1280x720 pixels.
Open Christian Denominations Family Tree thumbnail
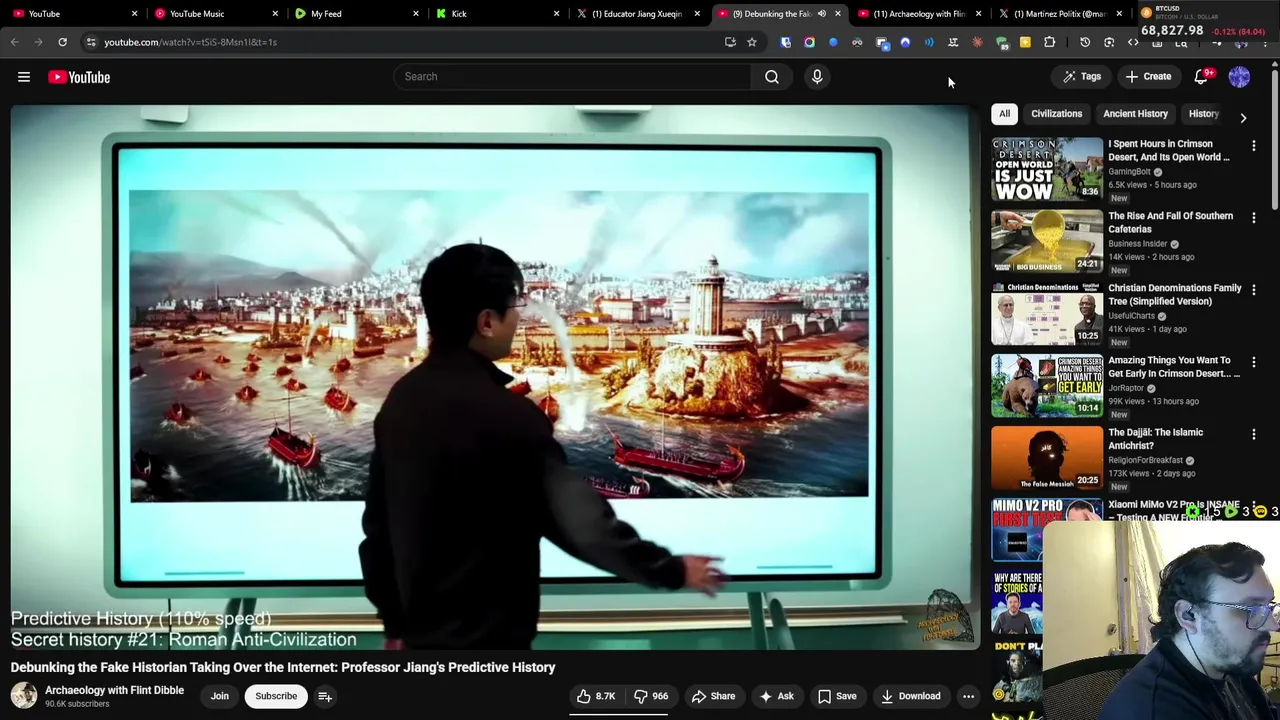(1047, 312)
